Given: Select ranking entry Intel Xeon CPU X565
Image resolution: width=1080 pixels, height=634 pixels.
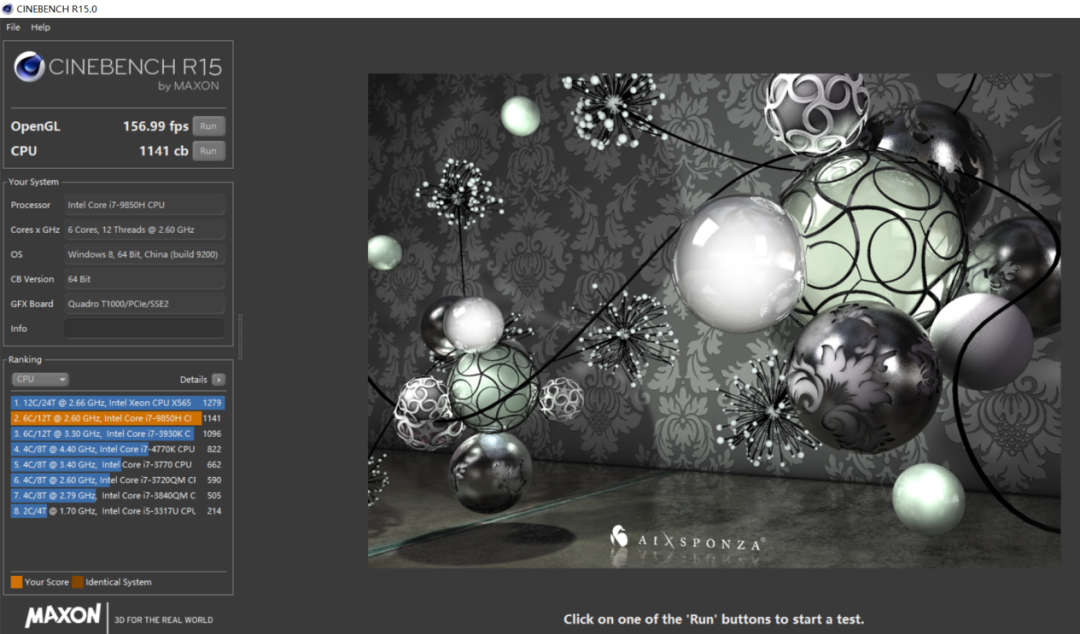Looking at the screenshot, I should [118, 402].
